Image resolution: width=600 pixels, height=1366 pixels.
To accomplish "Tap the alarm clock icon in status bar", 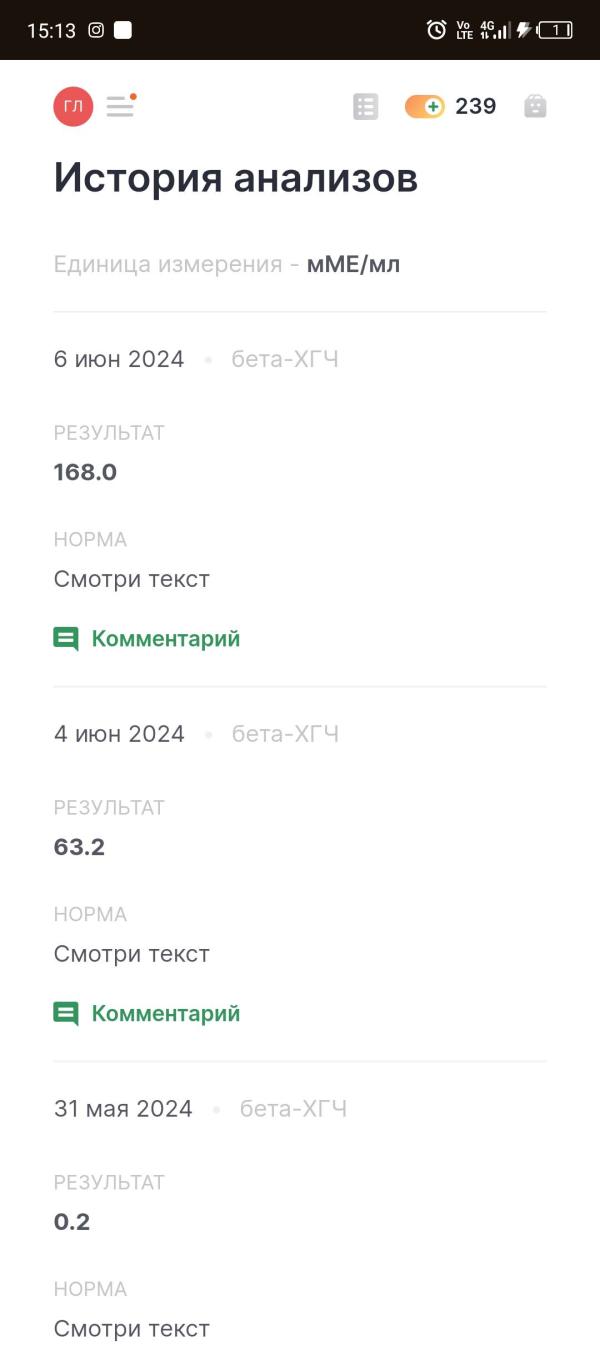I will click(x=436, y=30).
